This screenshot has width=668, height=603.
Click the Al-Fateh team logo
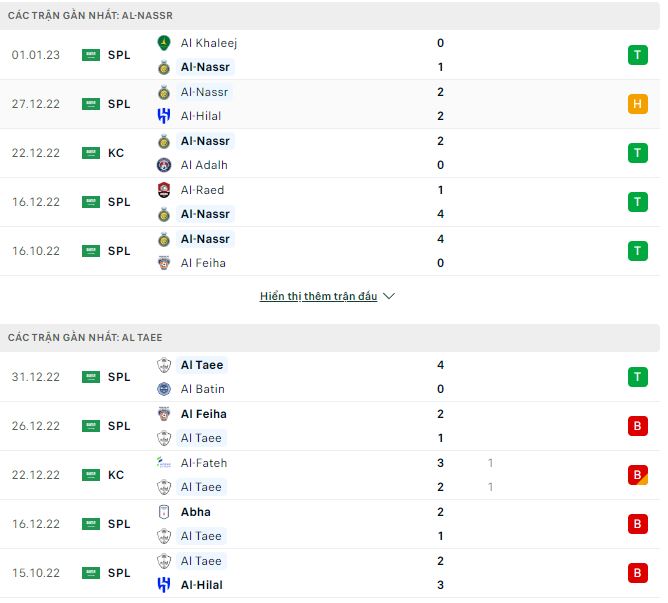(164, 463)
